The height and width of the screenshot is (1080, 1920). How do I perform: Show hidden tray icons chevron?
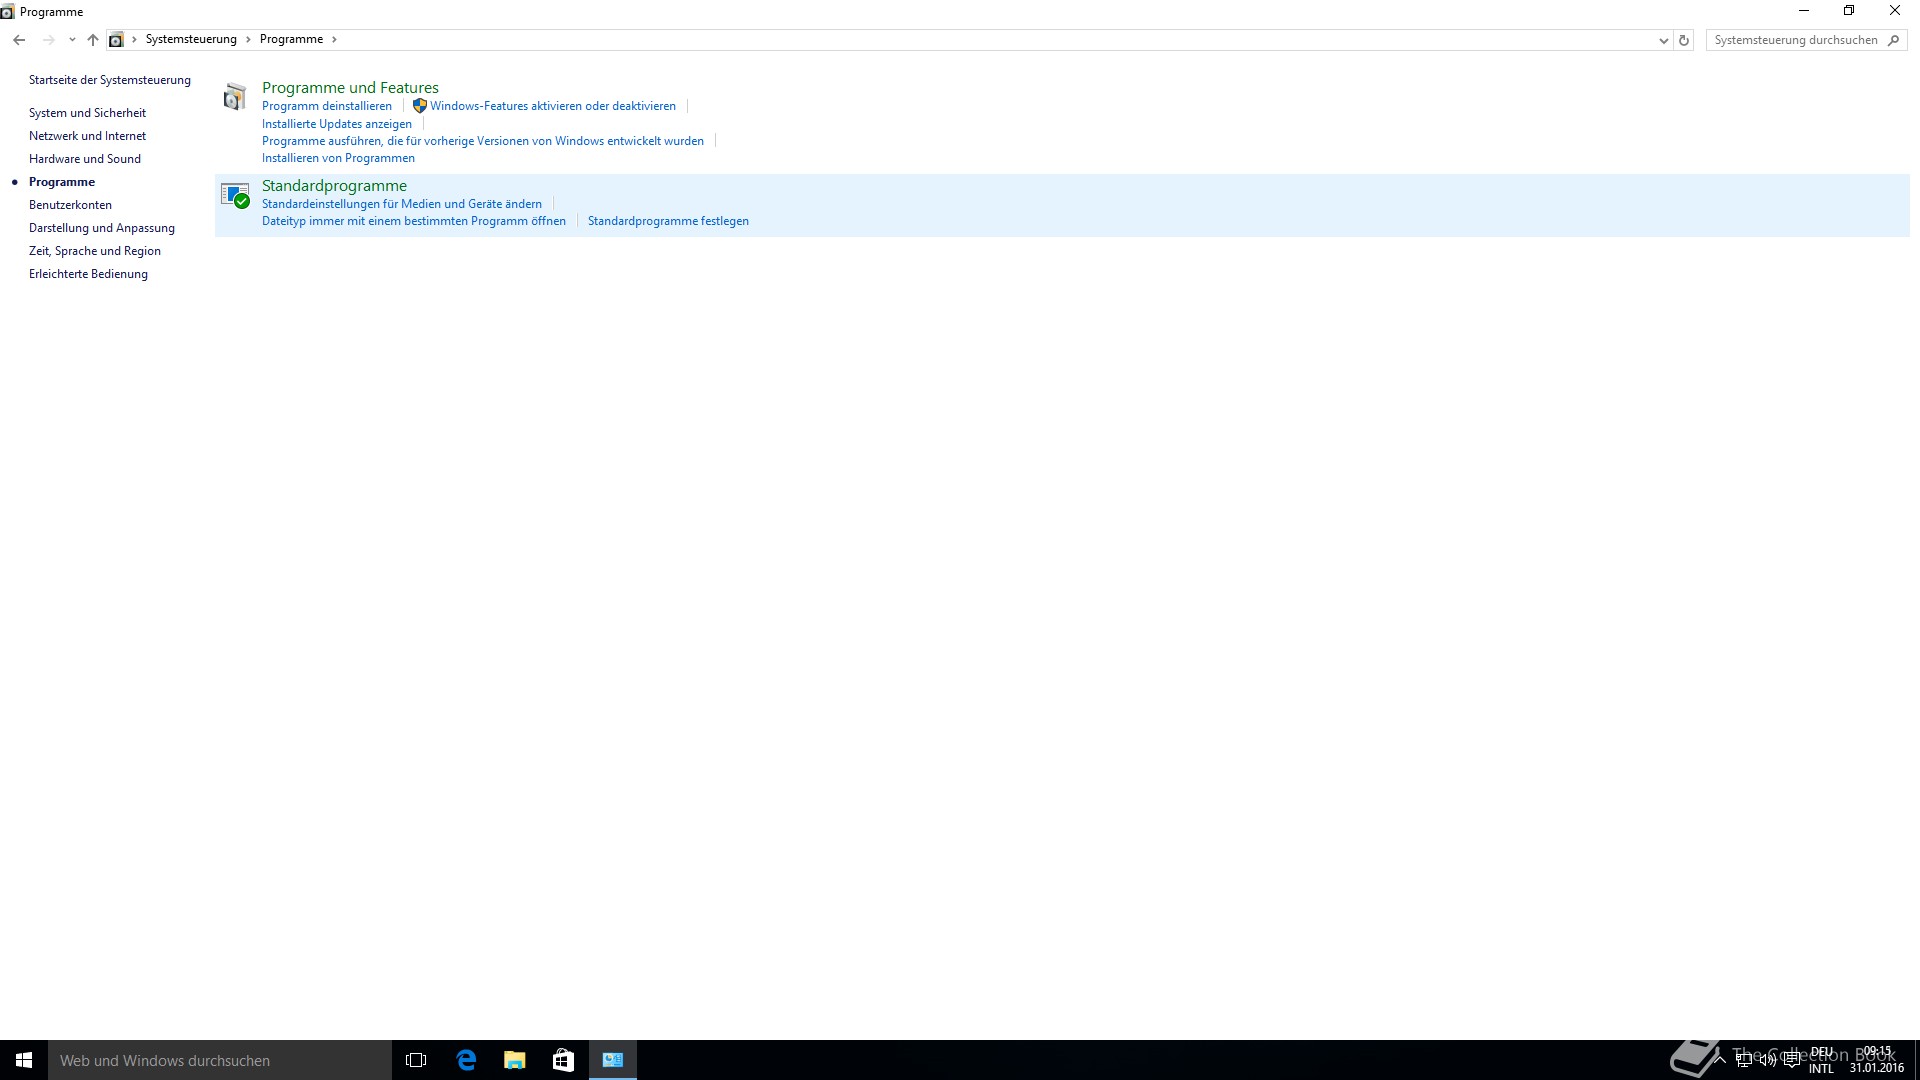[1720, 1060]
